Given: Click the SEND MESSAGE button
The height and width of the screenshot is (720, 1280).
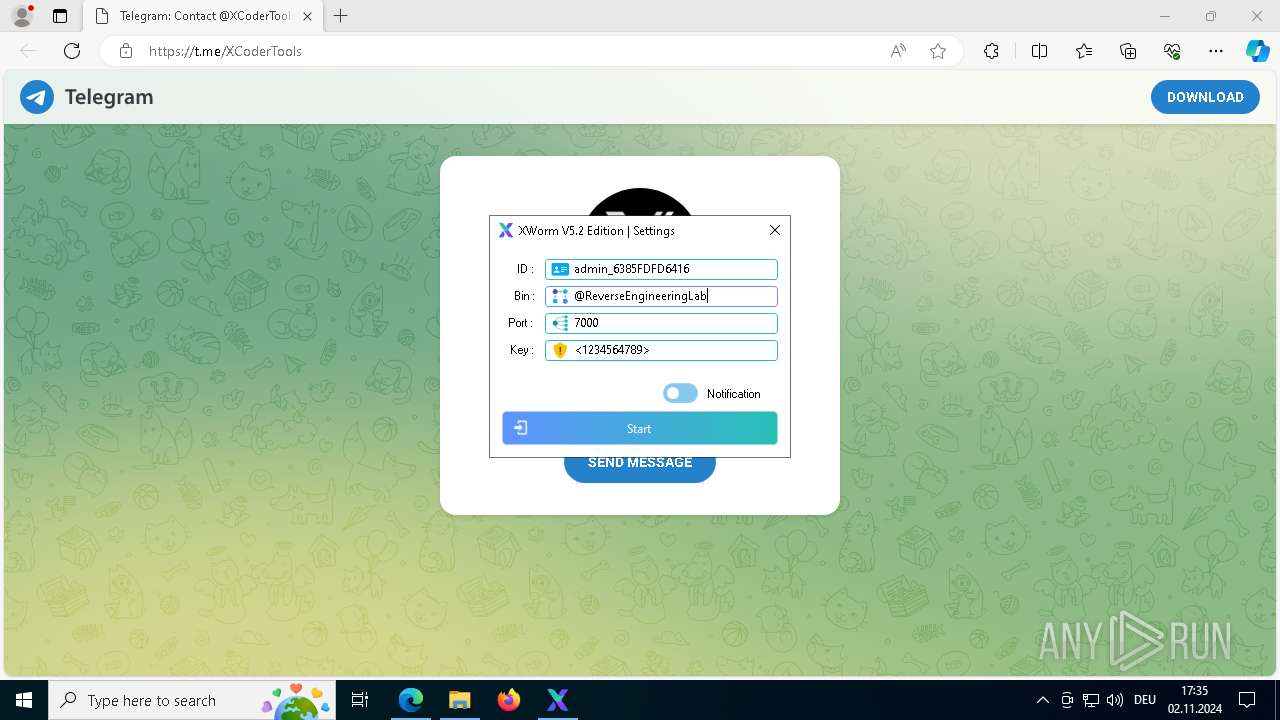Looking at the screenshot, I should (640, 463).
